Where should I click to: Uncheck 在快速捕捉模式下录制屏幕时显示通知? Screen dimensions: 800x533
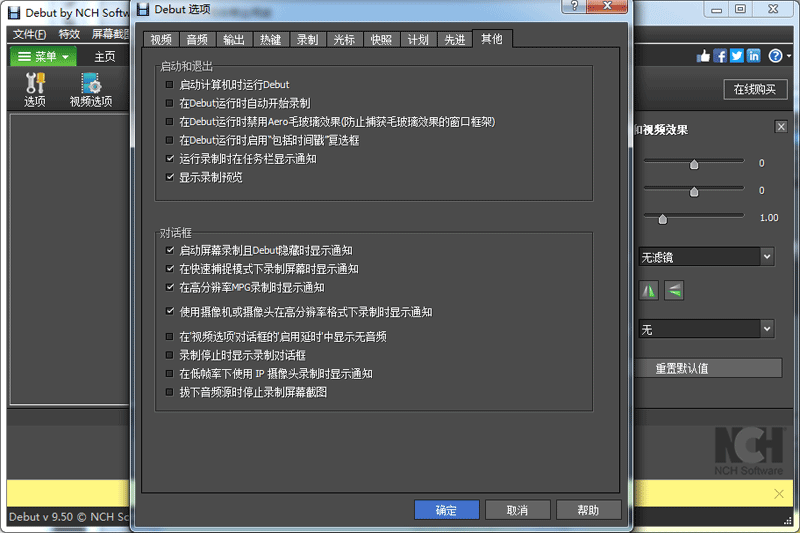coord(170,268)
